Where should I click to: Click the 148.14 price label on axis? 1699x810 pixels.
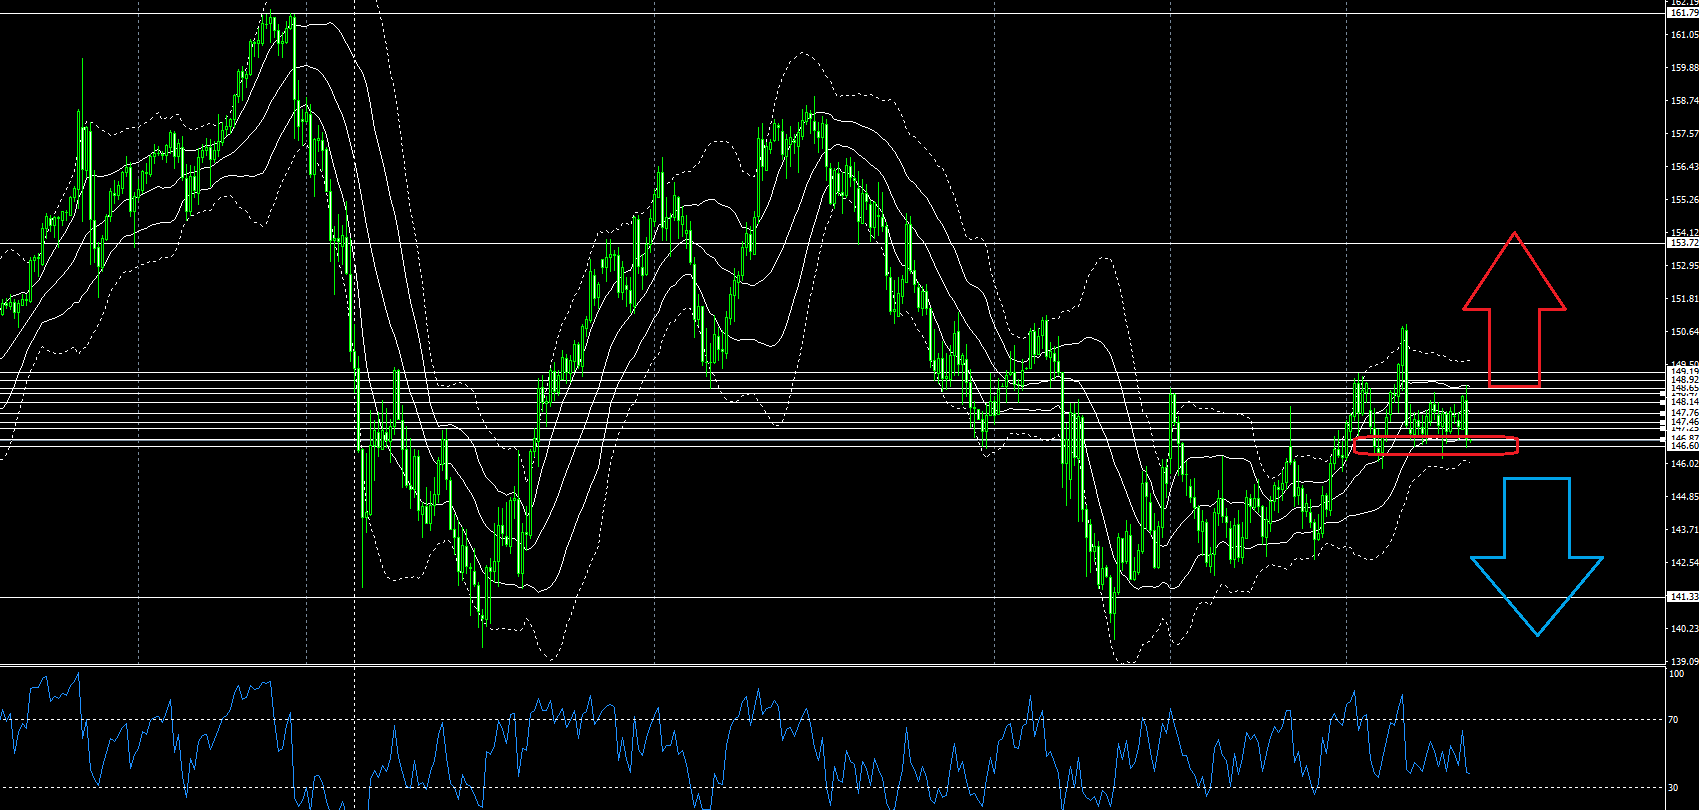click(x=1683, y=402)
